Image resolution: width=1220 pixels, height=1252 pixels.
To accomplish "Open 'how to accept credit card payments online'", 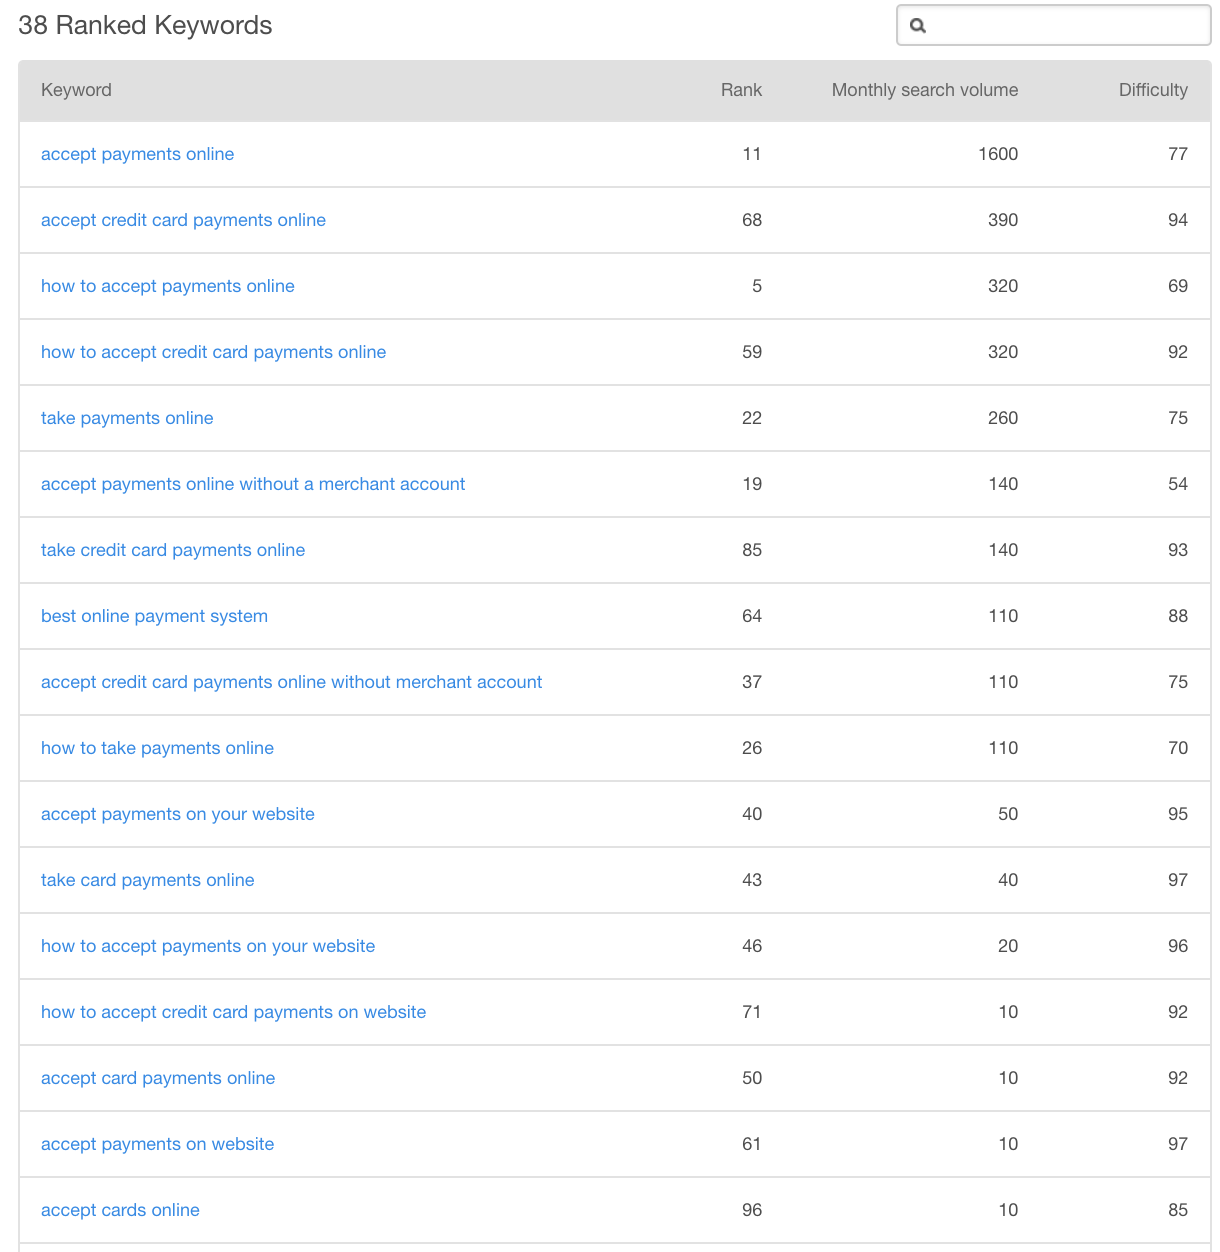I will (x=213, y=352).
